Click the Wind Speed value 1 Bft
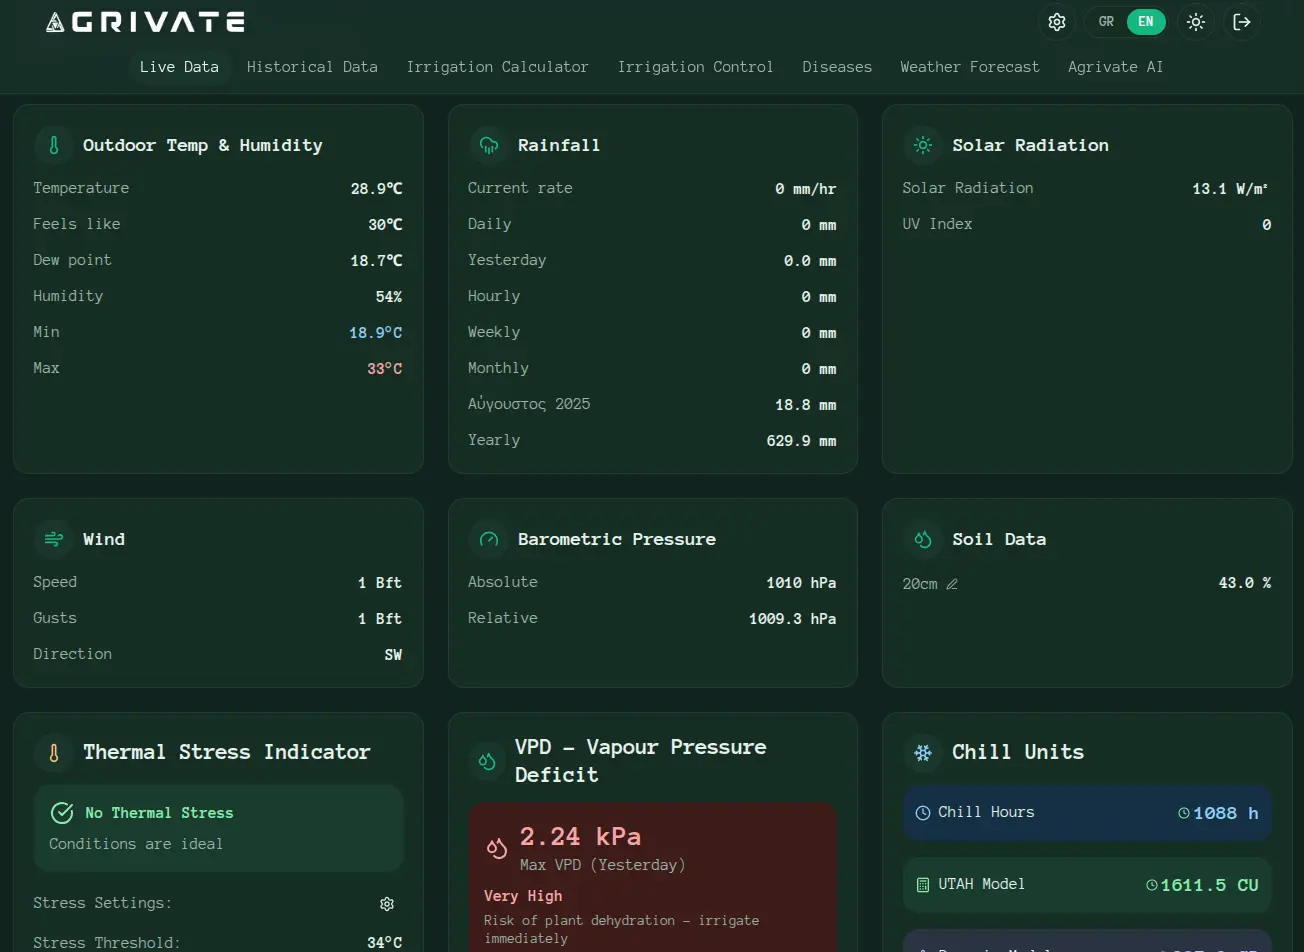Viewport: 1304px width, 952px height. pos(380,583)
